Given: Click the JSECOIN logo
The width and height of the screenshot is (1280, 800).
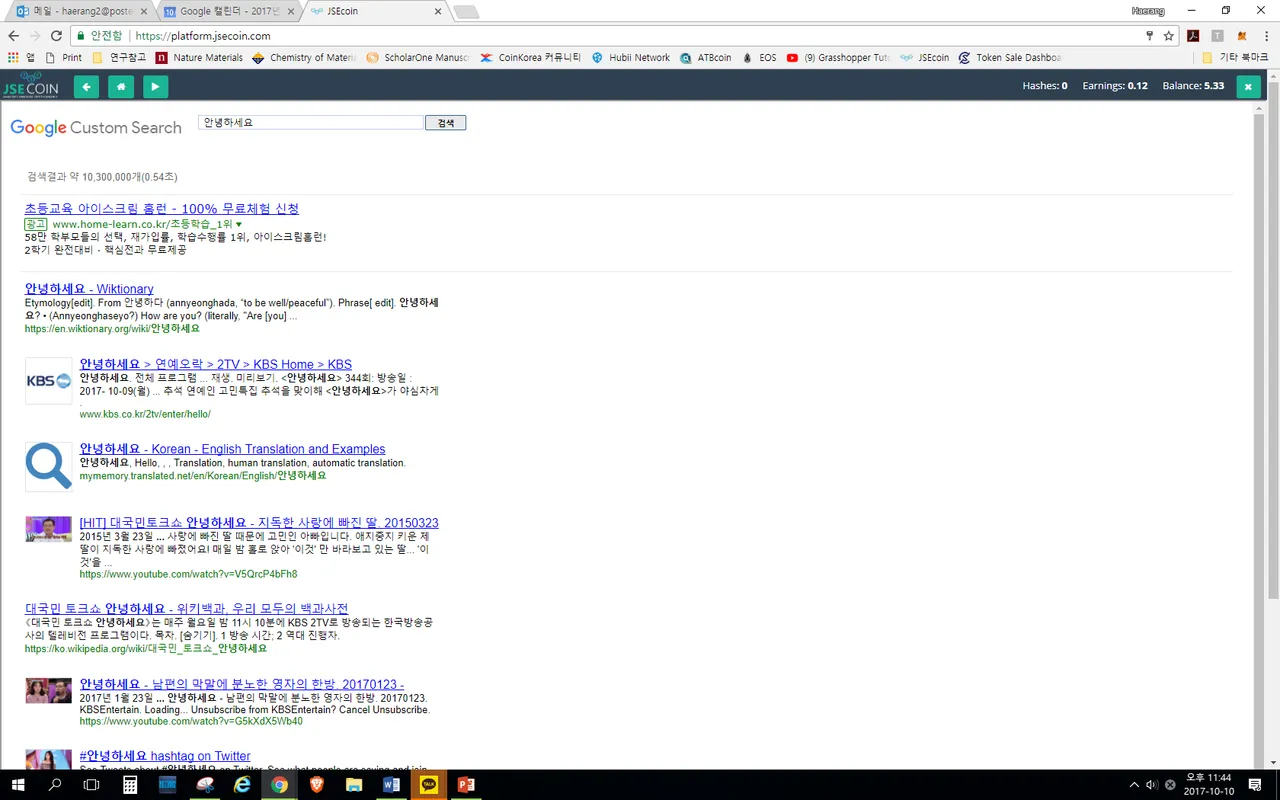Looking at the screenshot, I should (x=31, y=85).
